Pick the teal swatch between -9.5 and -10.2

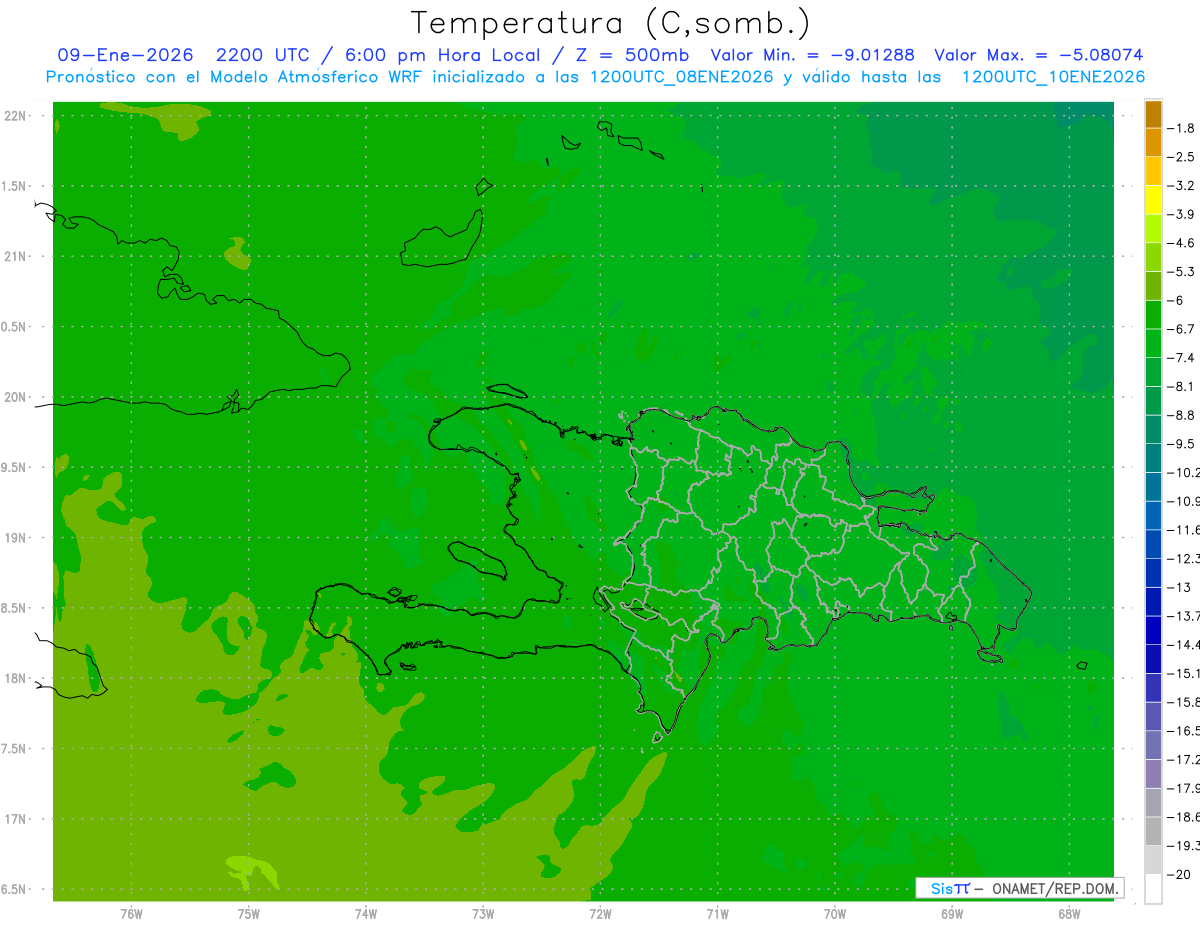click(1153, 458)
